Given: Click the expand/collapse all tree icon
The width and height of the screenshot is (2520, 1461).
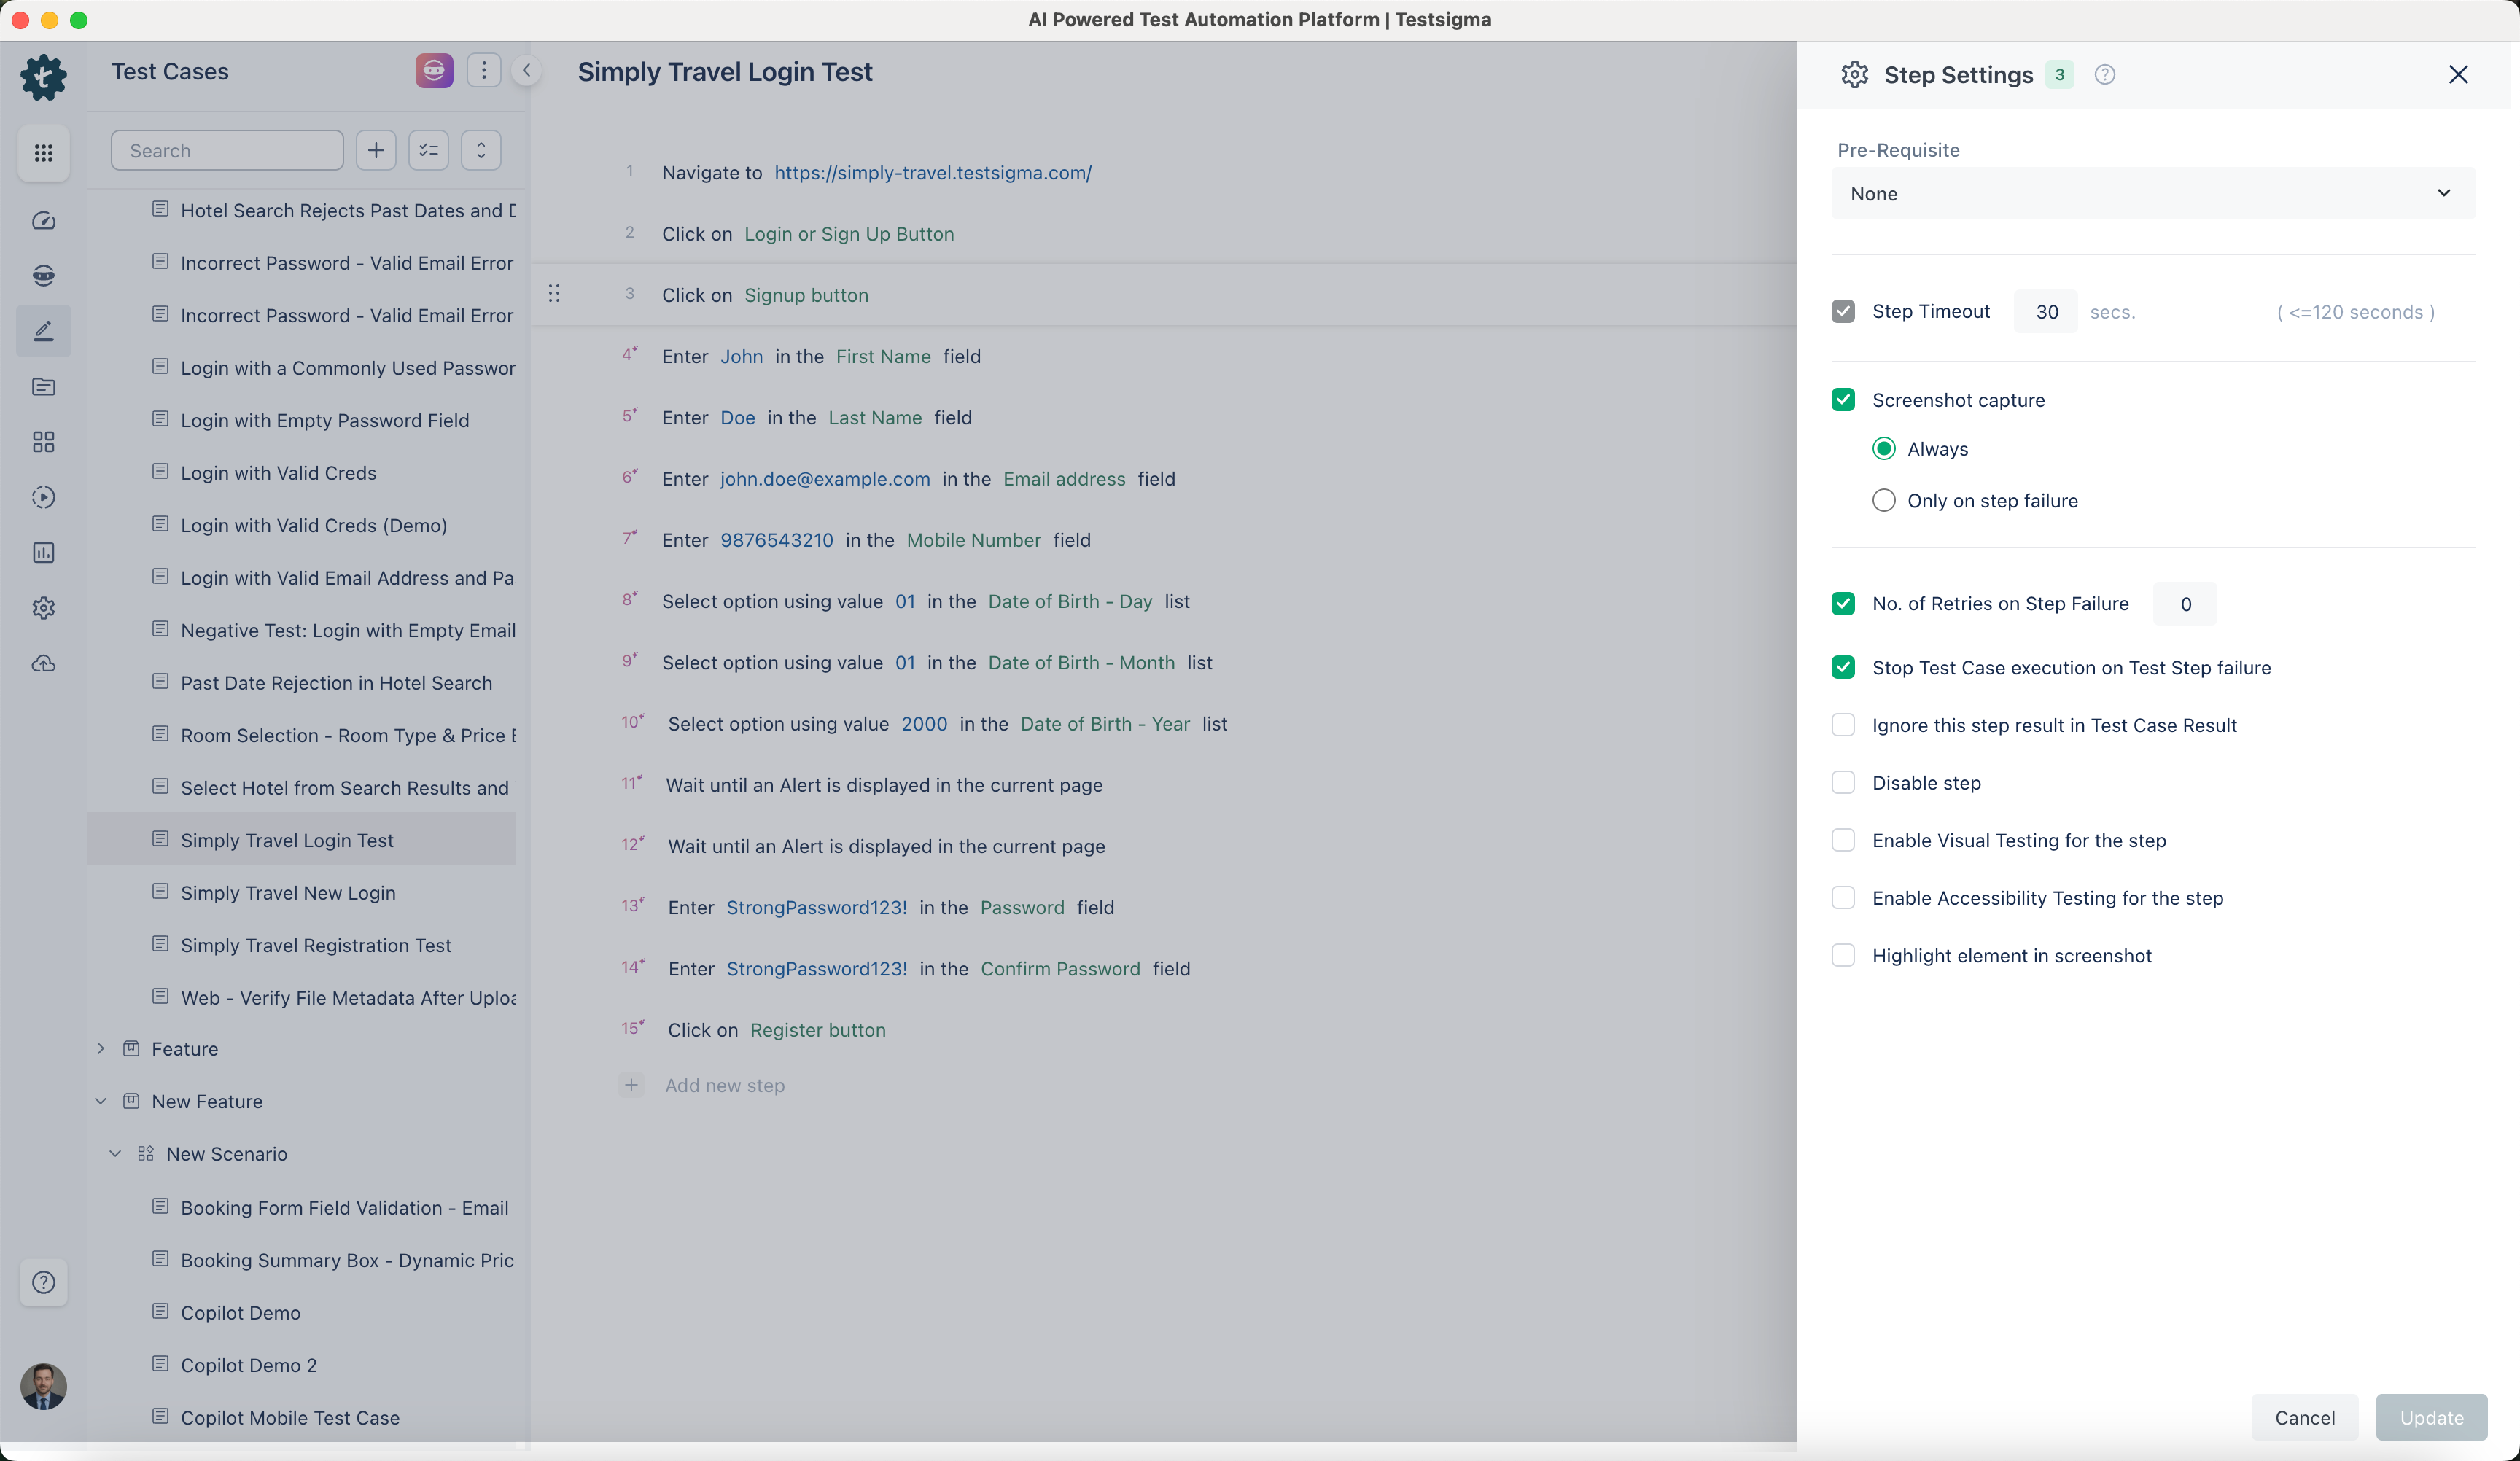Looking at the screenshot, I should point(481,151).
